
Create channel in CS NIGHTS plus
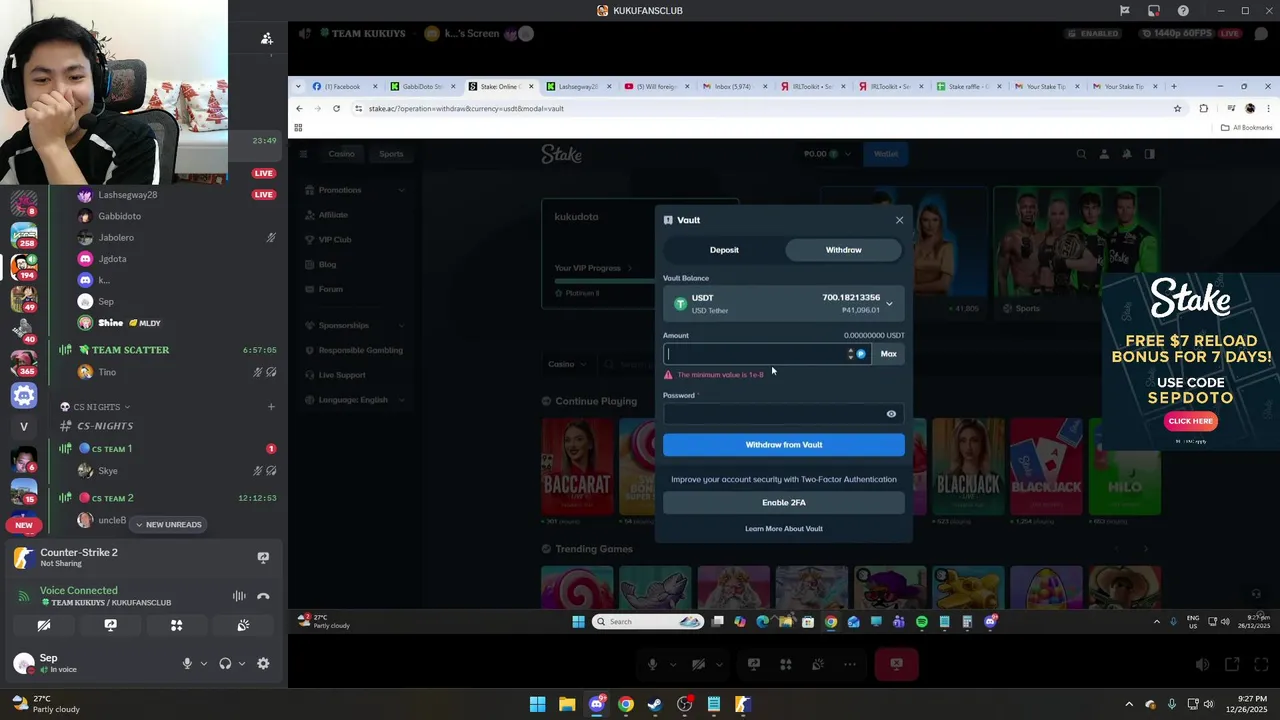[271, 407]
